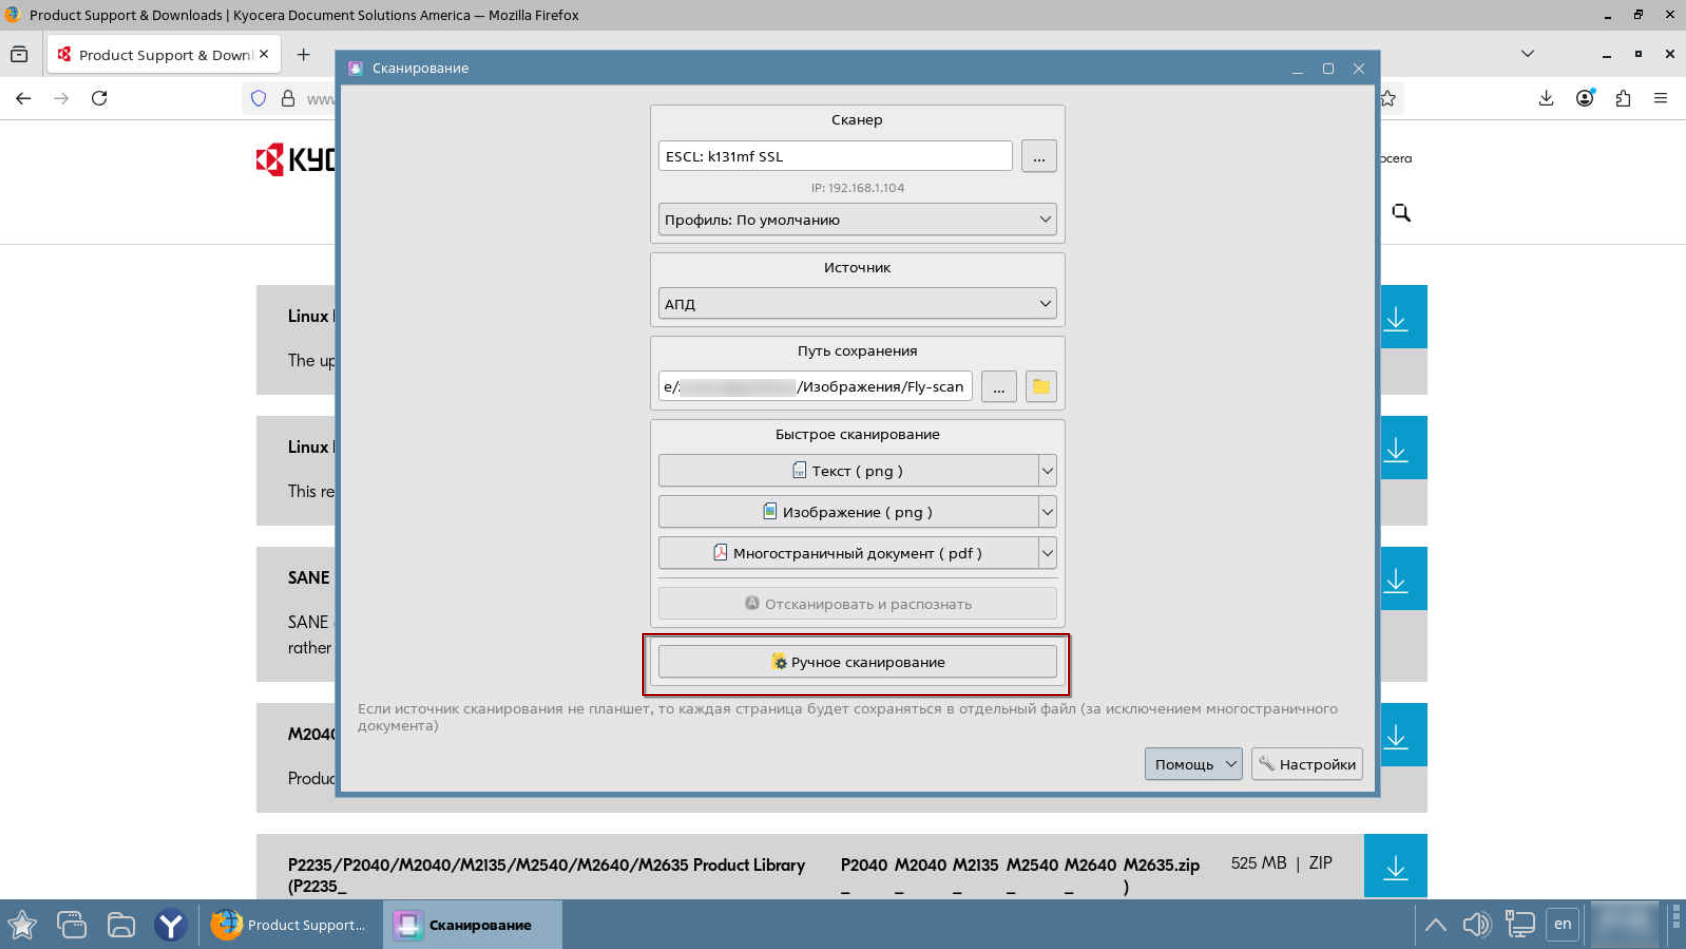Open Firefox downloads panel icon
Viewport: 1686px width, 949px height.
[1545, 98]
